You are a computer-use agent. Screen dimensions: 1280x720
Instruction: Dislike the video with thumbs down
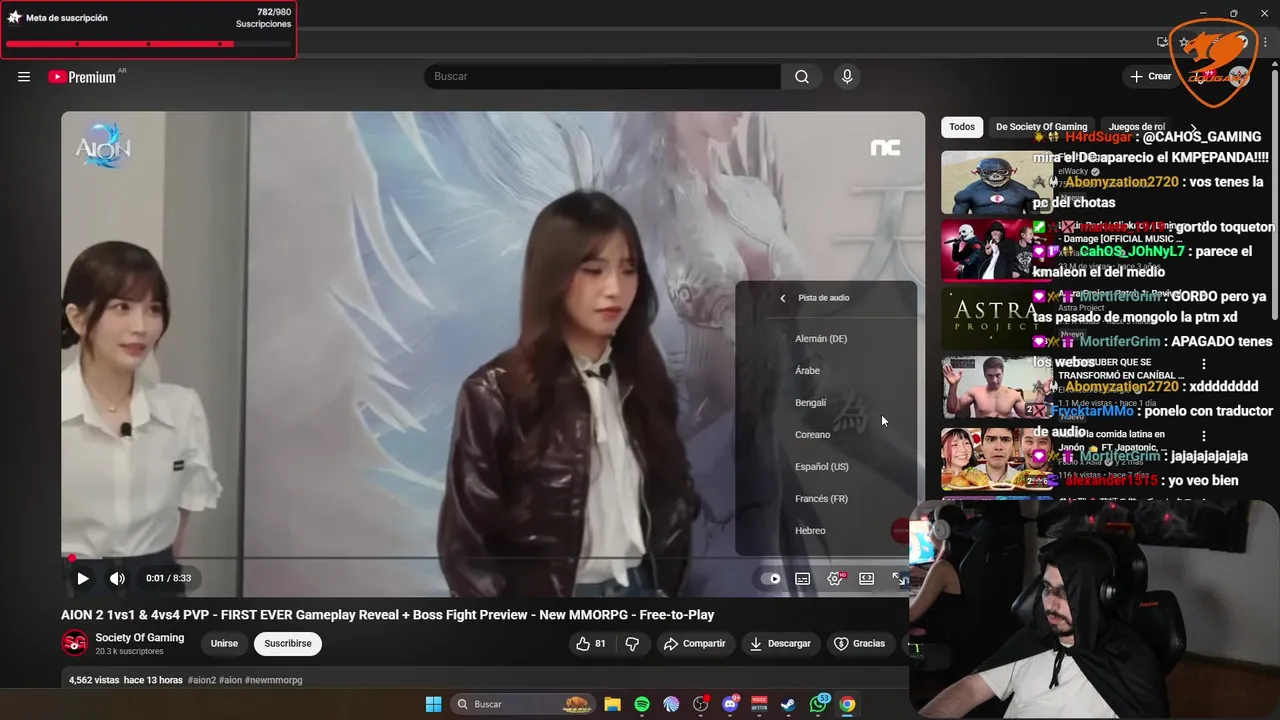tap(632, 644)
